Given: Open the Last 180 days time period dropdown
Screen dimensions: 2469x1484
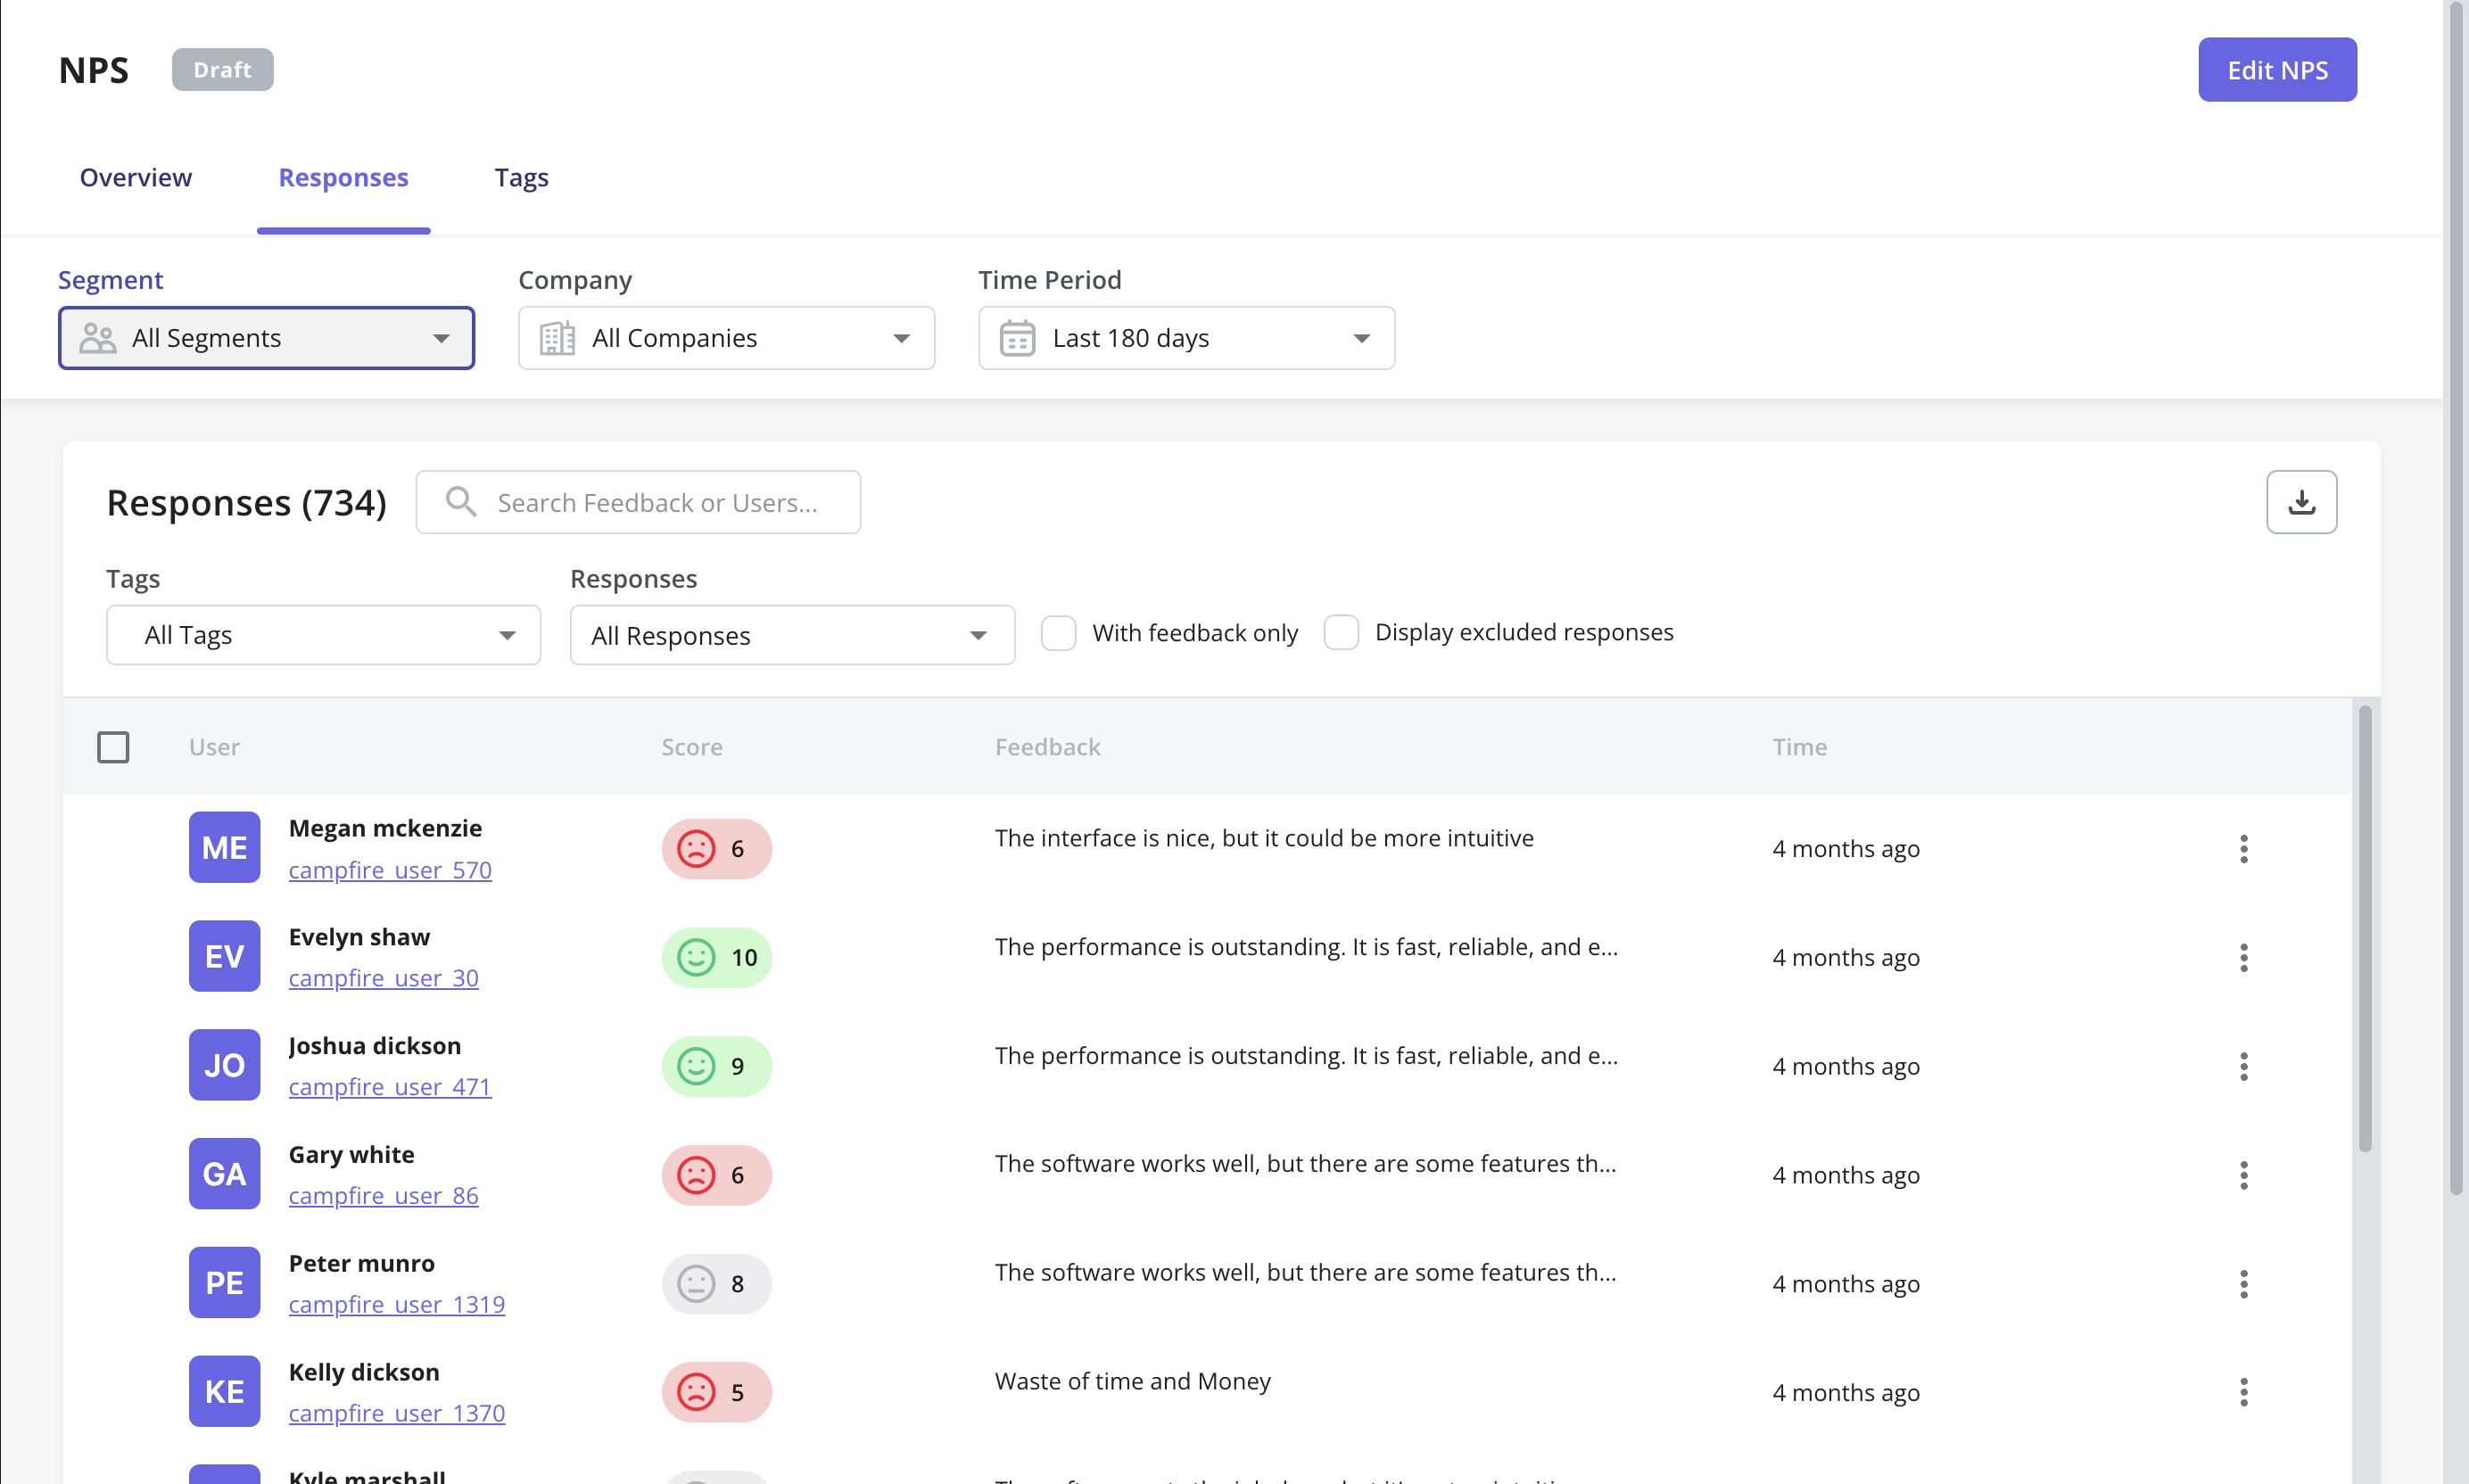Looking at the screenshot, I should click(1186, 338).
